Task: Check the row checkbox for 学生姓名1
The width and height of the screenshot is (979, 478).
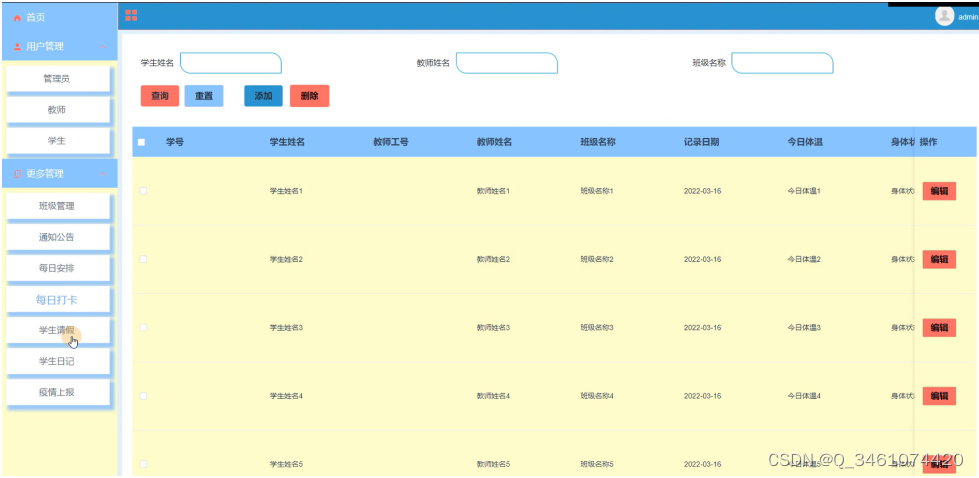Action: coord(143,191)
